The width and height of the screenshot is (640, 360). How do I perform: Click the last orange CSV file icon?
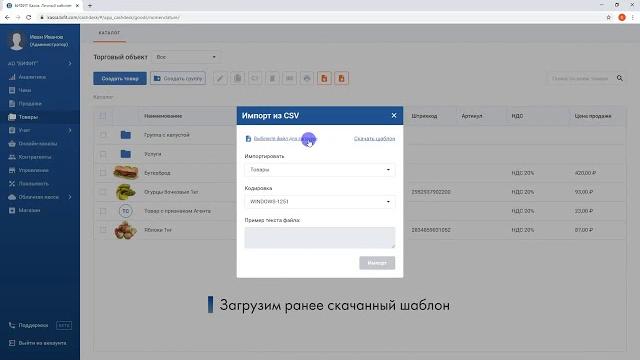tap(342, 78)
